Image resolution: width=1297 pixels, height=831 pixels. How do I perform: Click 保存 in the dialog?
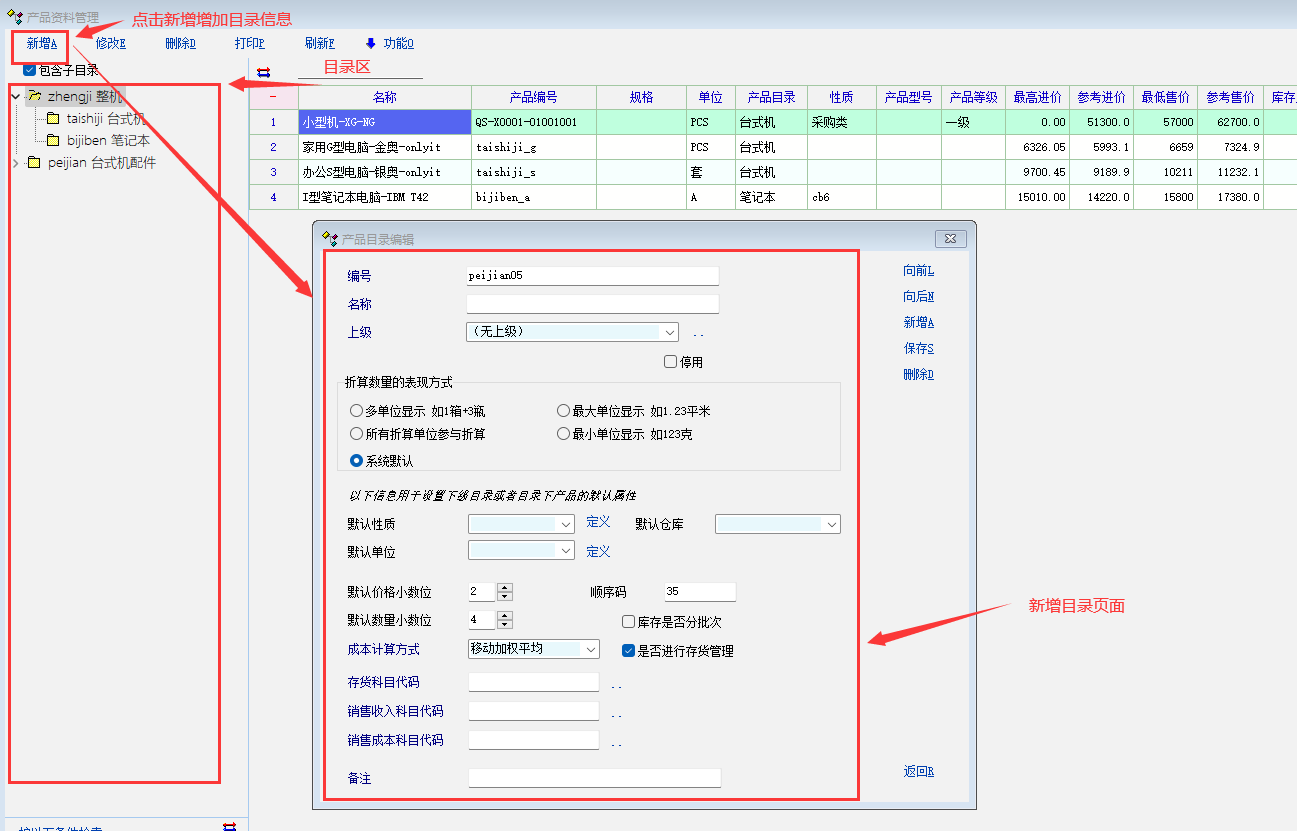click(x=918, y=349)
